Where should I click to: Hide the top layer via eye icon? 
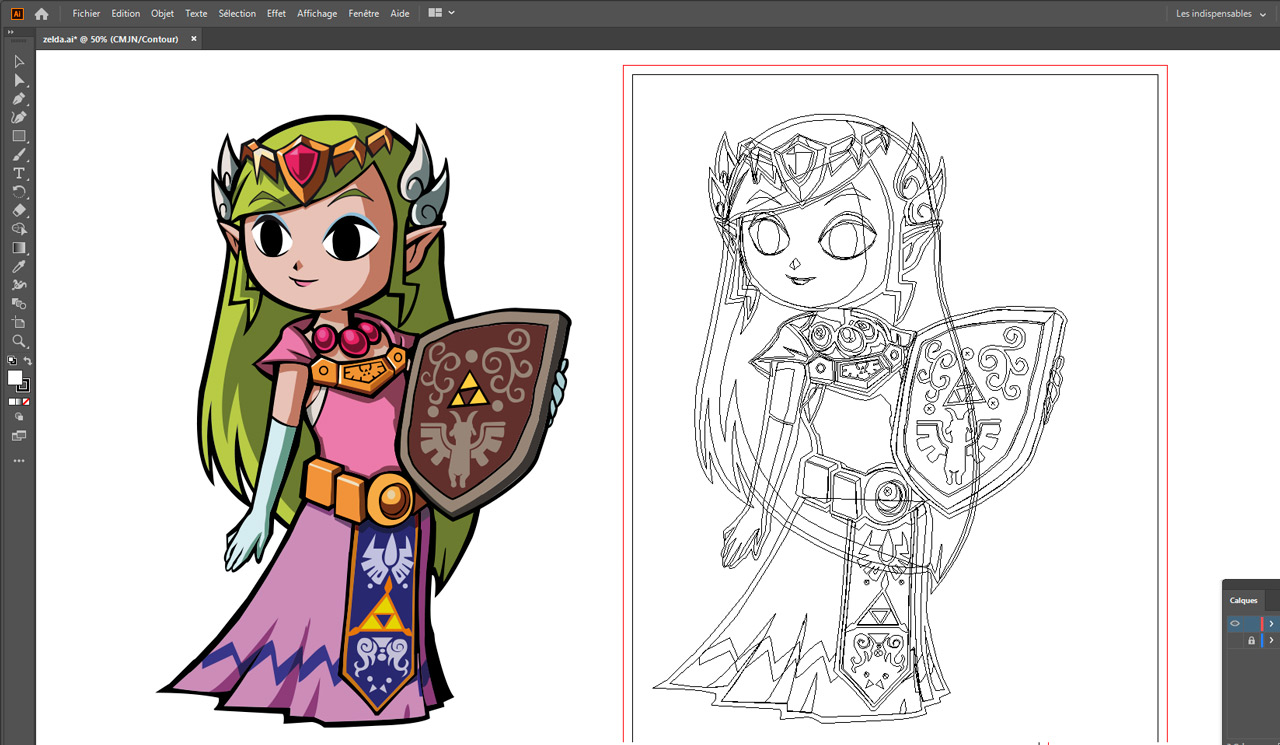point(1235,623)
